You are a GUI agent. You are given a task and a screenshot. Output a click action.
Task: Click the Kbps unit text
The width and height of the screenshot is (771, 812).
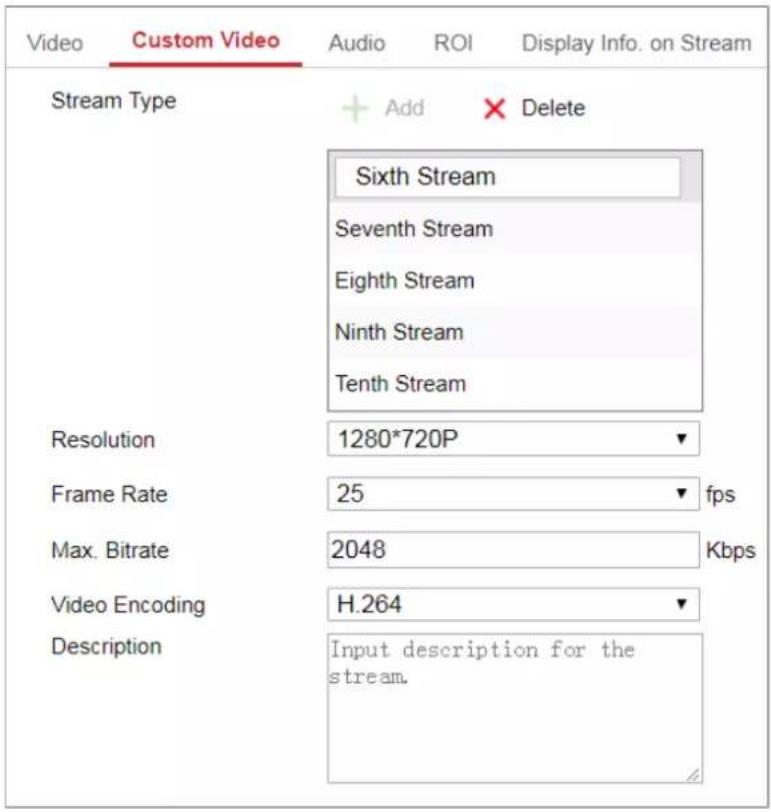pos(731,550)
